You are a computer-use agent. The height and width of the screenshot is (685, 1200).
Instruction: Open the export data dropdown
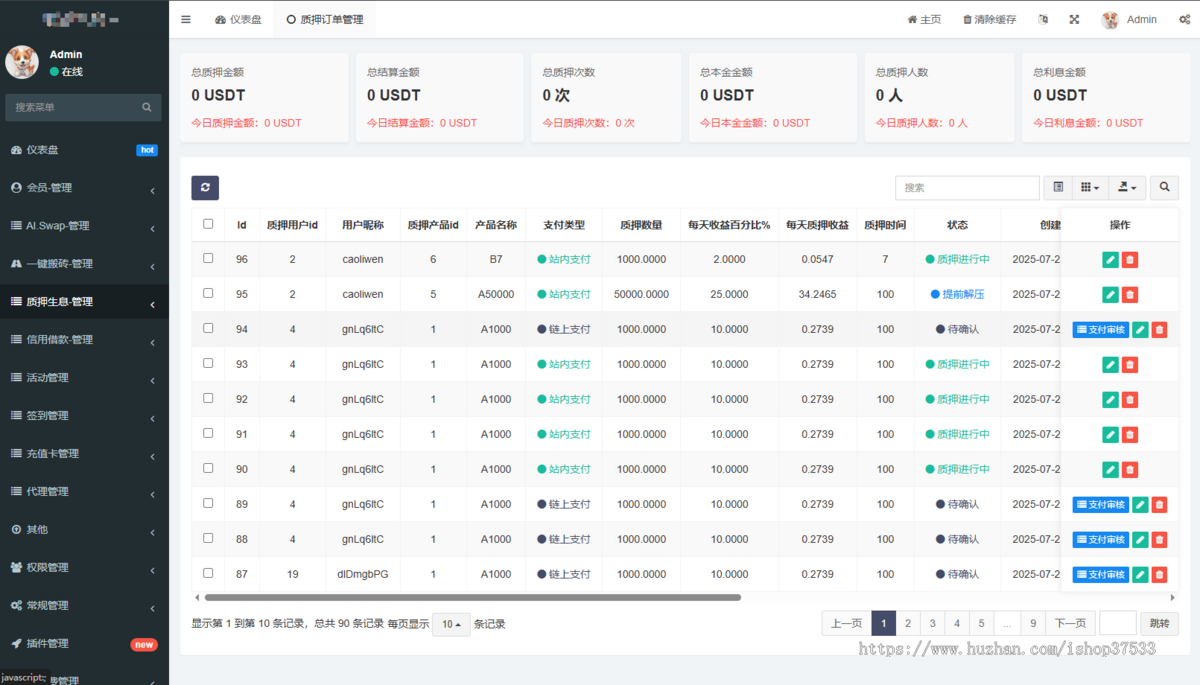1126,187
